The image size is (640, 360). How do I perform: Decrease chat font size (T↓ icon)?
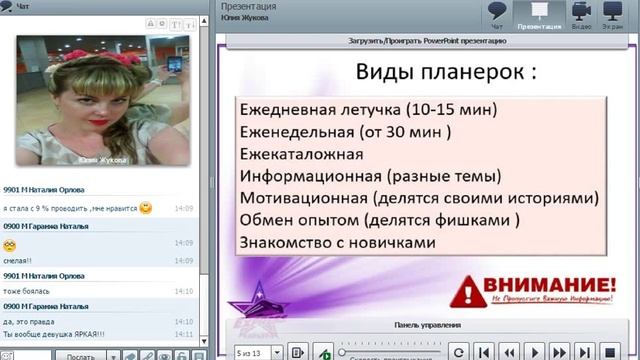[190, 24]
